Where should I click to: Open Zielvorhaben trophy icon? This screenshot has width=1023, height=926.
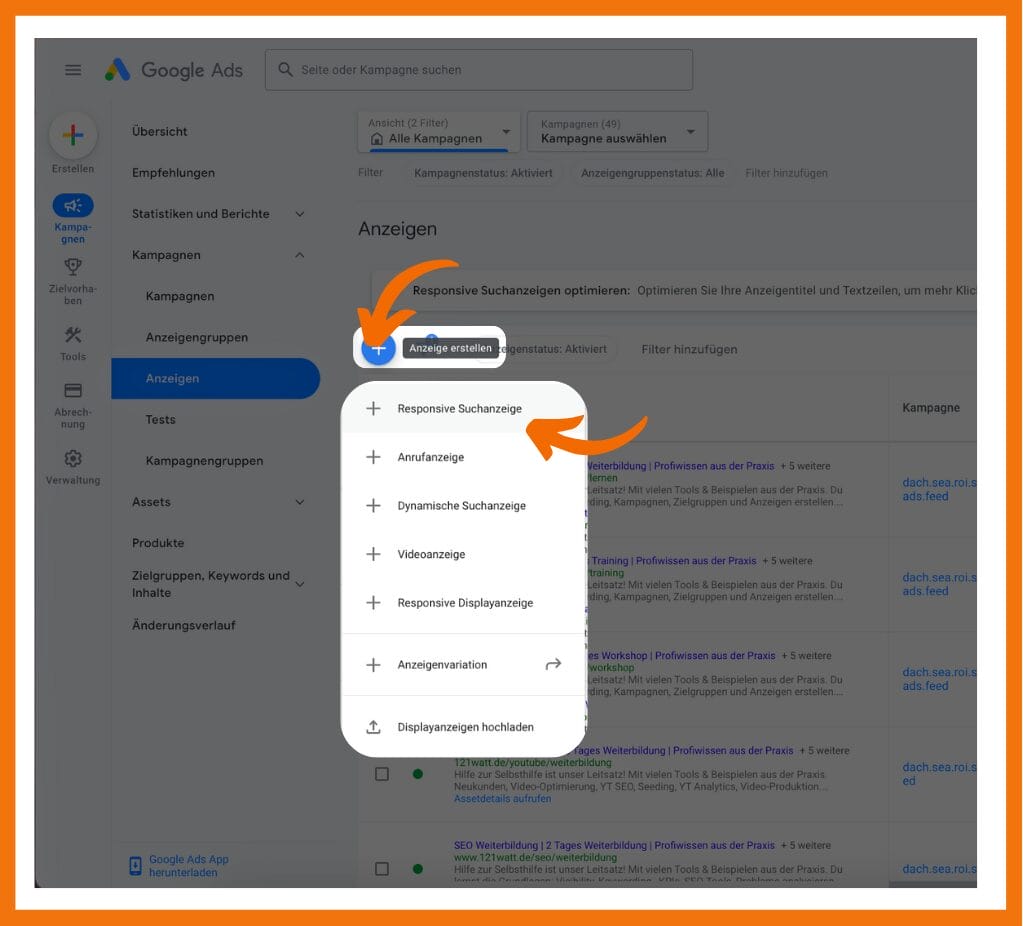tap(73, 267)
